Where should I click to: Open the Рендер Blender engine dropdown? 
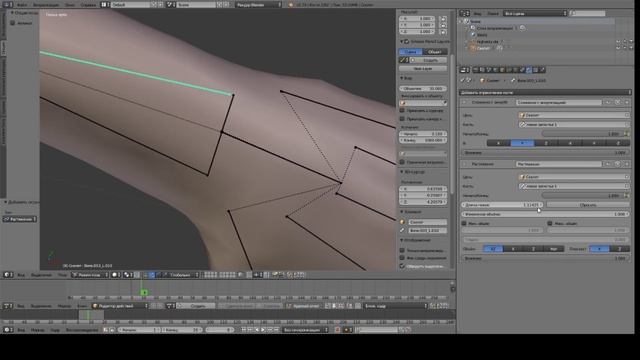259,4
